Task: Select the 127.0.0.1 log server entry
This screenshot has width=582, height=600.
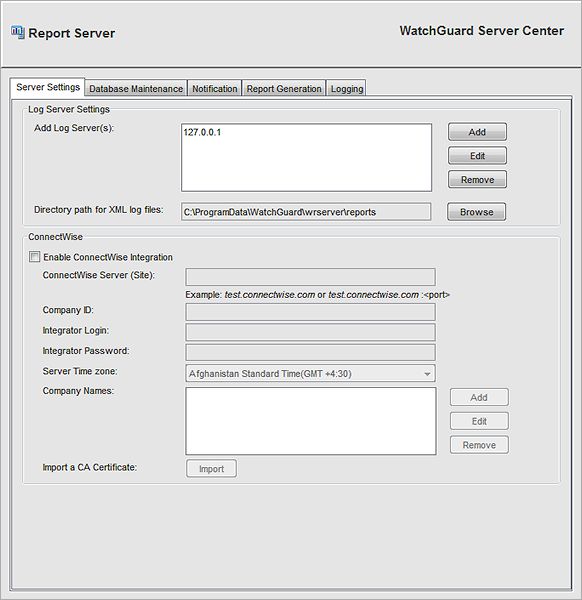Action: pyautogui.click(x=202, y=132)
